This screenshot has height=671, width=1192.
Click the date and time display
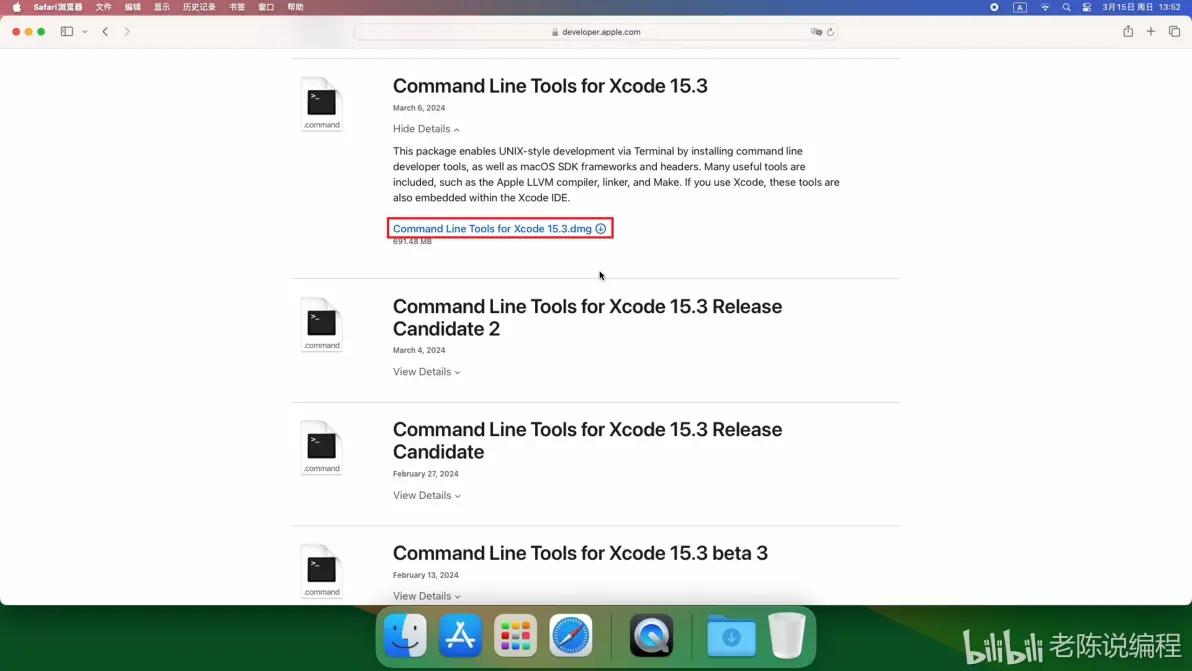click(1141, 7)
